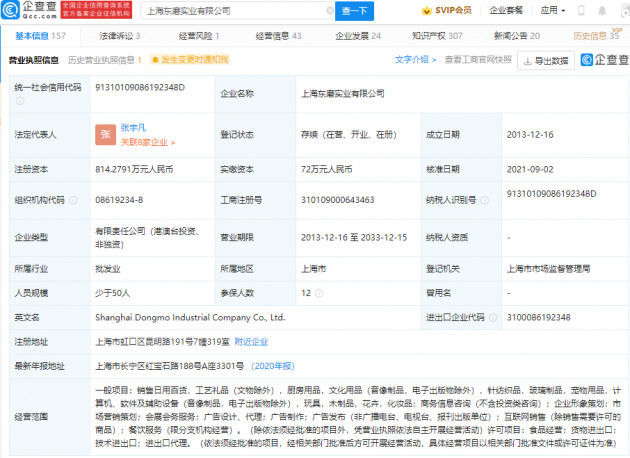Select import-export code 3100086192348
The image size is (630, 458).
(538, 317)
